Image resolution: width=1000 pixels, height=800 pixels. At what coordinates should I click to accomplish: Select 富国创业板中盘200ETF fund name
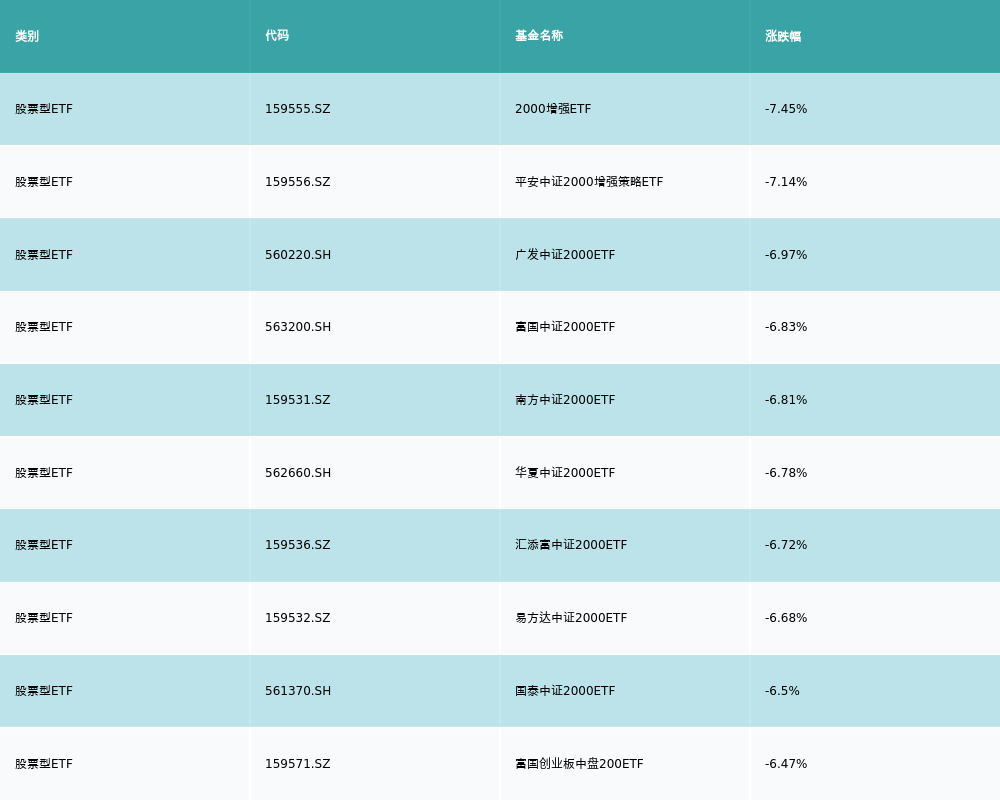[x=579, y=764]
